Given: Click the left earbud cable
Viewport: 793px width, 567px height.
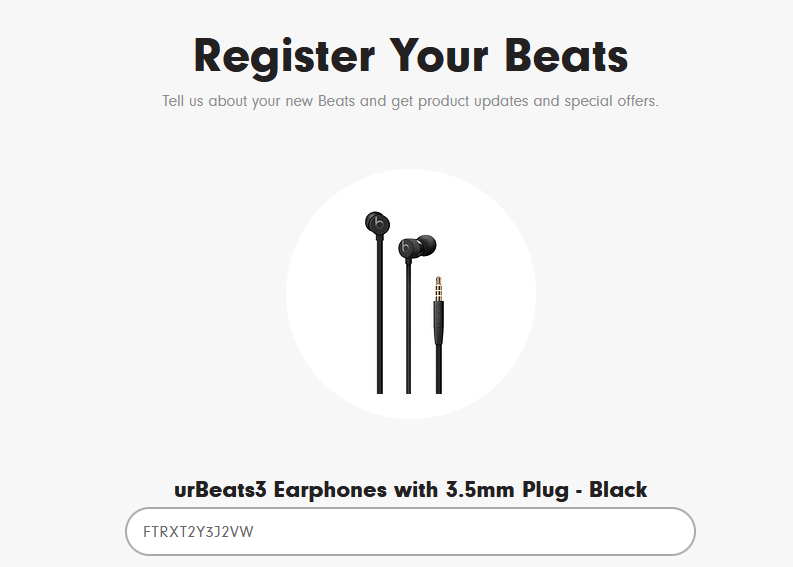Looking at the screenshot, I should coord(379,314).
